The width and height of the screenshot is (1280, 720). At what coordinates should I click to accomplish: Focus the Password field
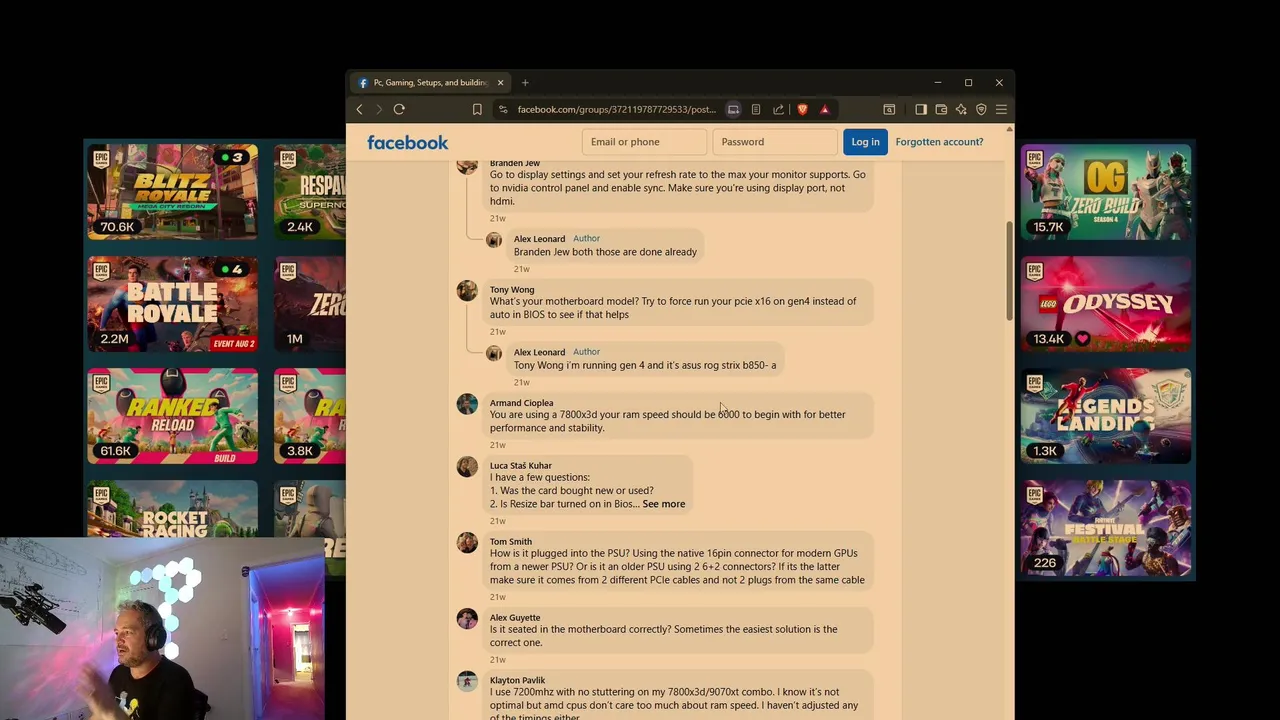pos(774,142)
